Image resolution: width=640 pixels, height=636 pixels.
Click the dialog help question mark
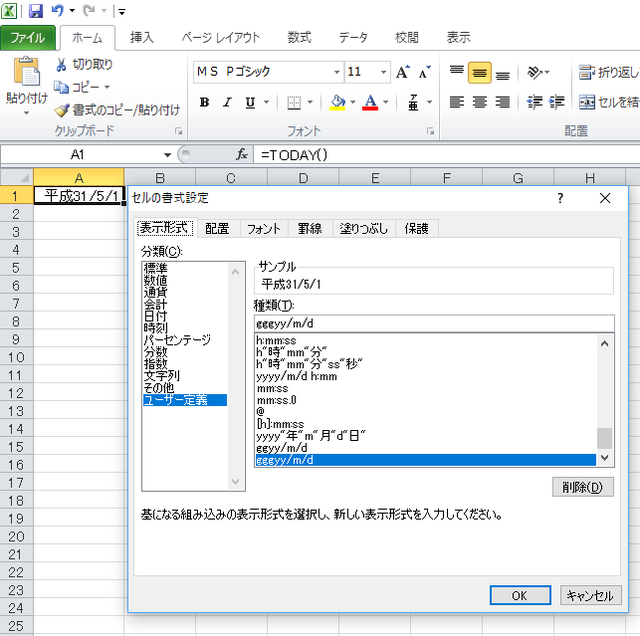pyautogui.click(x=560, y=198)
